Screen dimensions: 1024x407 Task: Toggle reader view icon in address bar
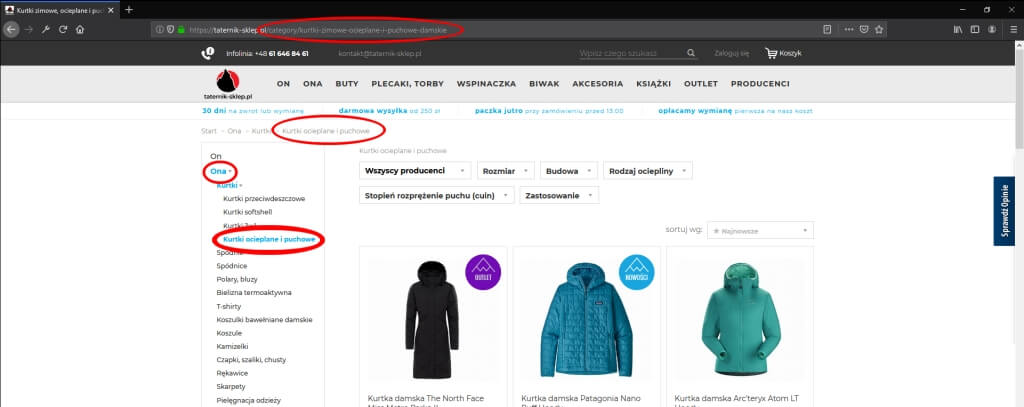click(827, 29)
